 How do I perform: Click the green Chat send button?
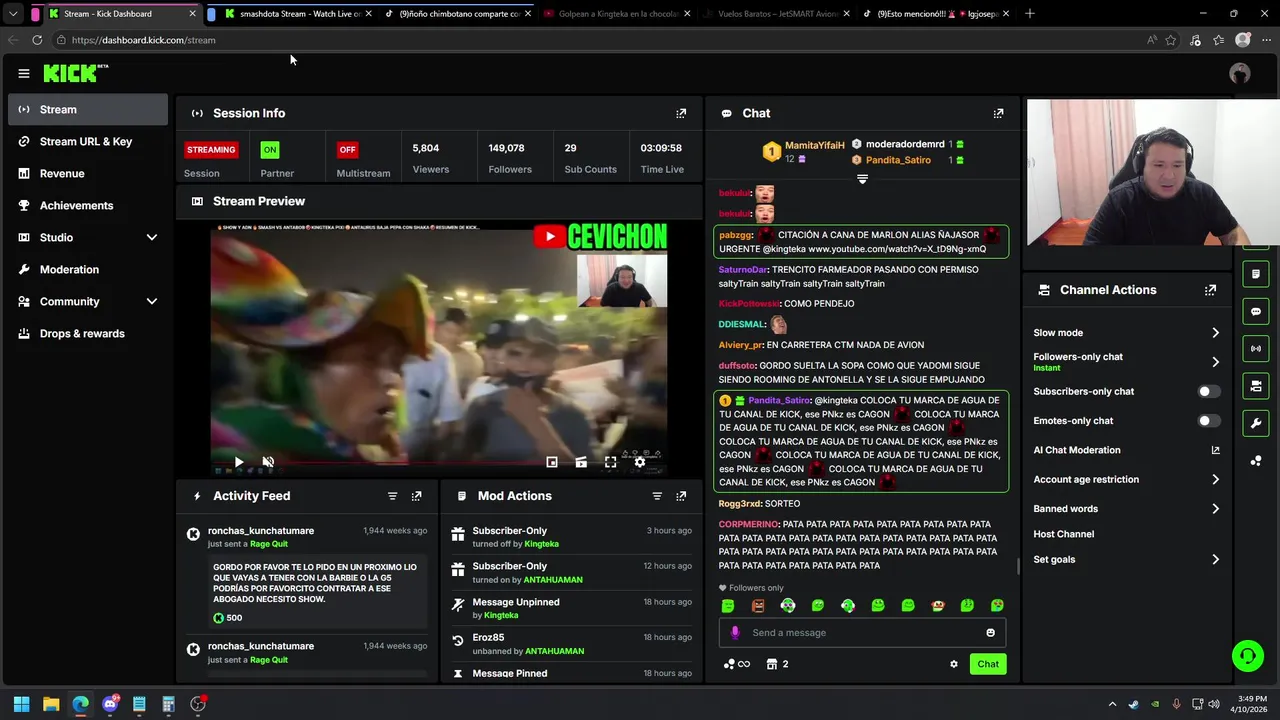[x=988, y=664]
